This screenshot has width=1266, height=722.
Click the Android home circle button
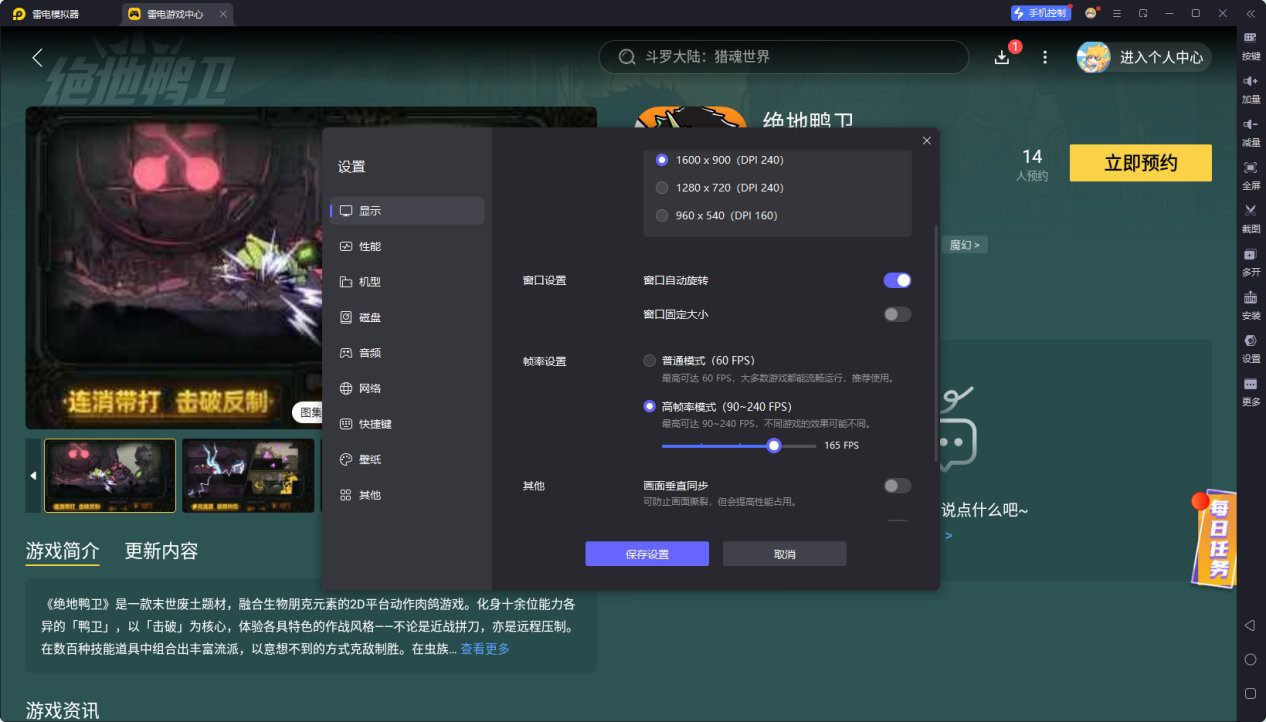[1250, 659]
